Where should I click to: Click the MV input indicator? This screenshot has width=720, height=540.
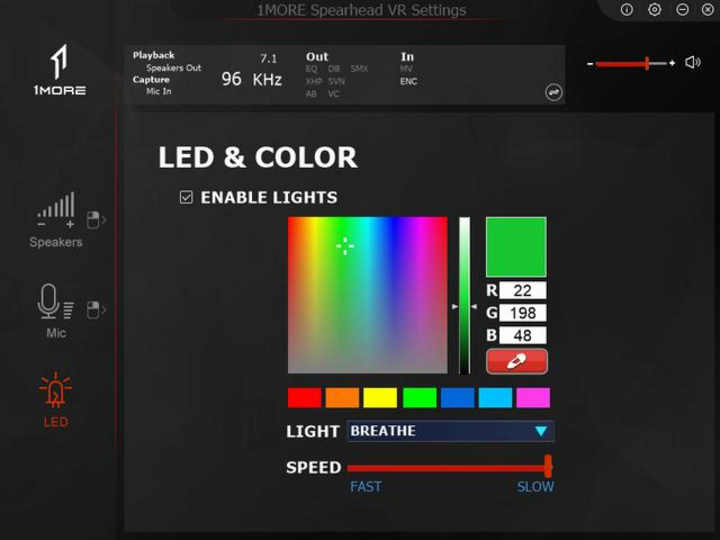pyautogui.click(x=406, y=69)
